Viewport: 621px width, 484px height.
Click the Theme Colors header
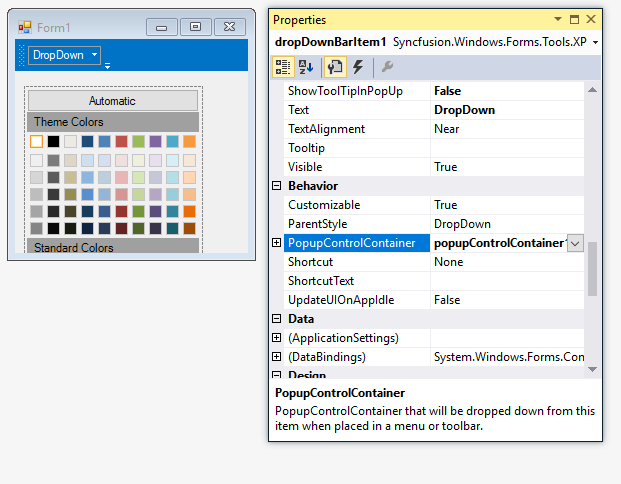(x=113, y=122)
